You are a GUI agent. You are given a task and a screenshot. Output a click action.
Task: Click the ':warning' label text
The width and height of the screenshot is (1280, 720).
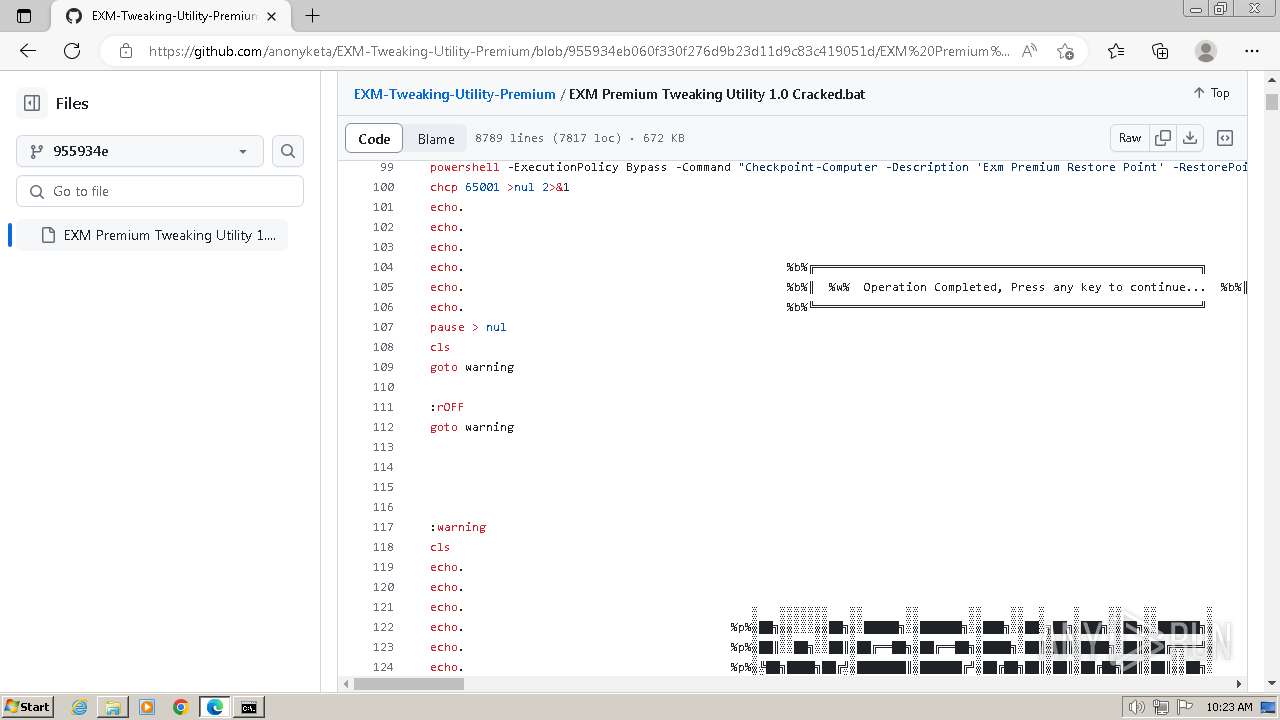(x=458, y=527)
